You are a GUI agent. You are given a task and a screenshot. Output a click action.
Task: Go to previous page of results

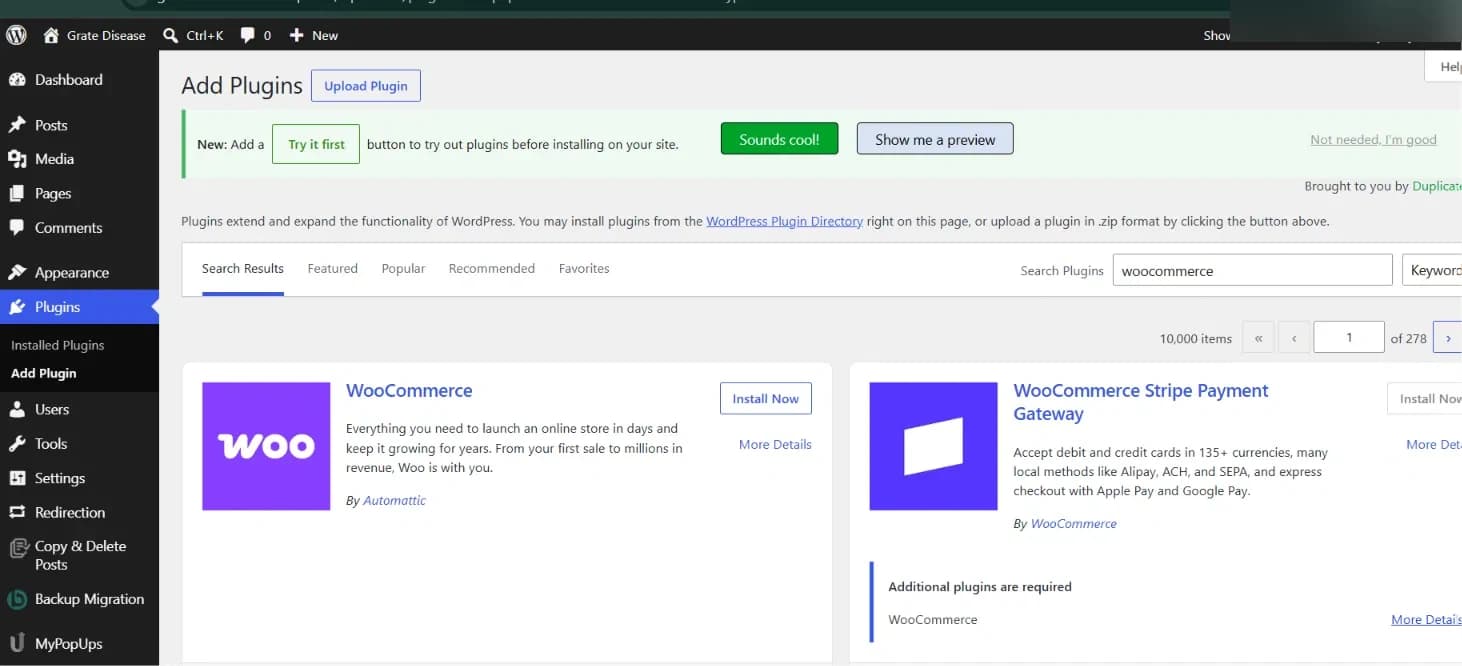(1294, 338)
